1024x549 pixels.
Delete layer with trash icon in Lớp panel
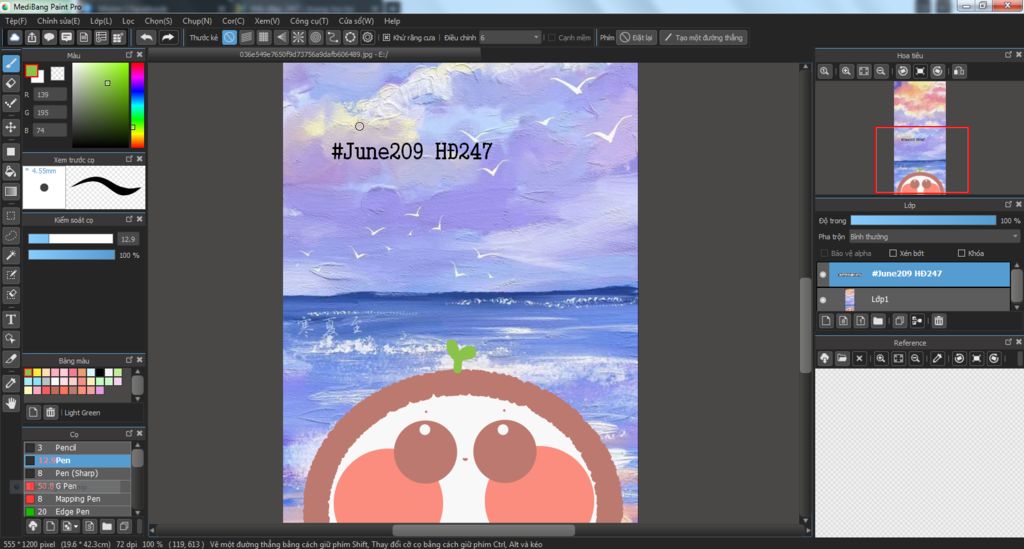[x=938, y=321]
